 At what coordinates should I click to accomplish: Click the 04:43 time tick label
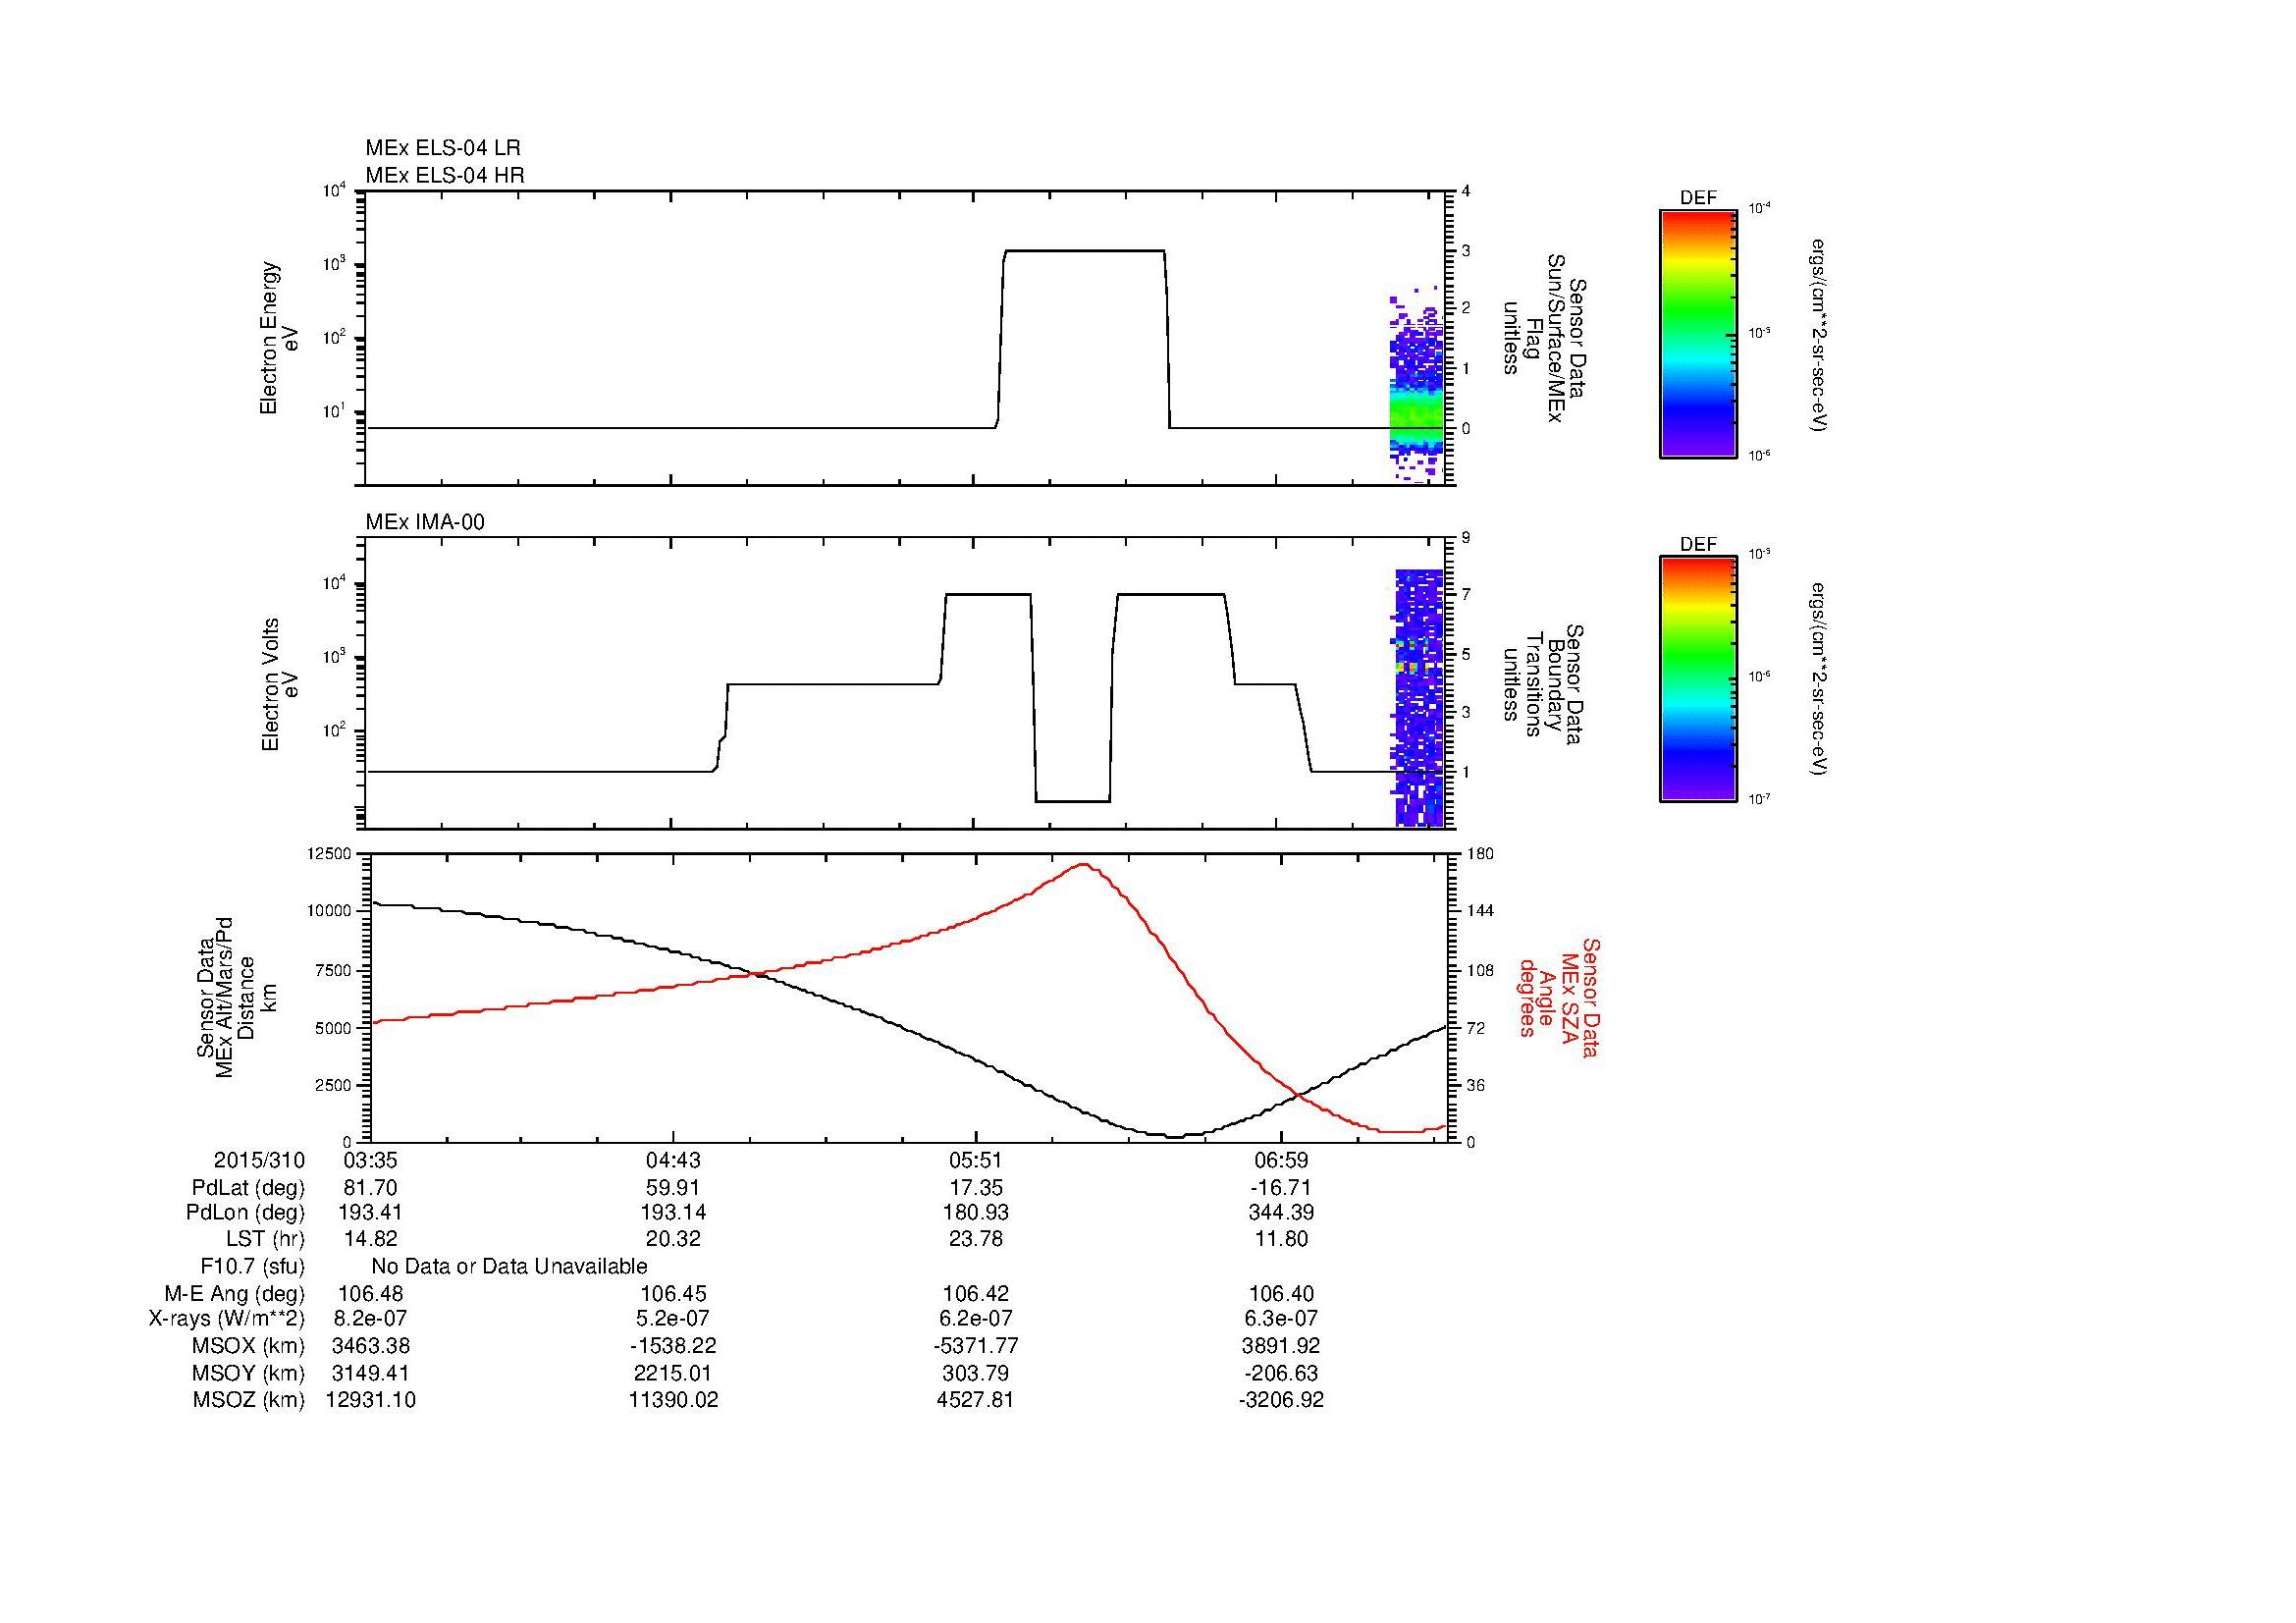tap(674, 1160)
